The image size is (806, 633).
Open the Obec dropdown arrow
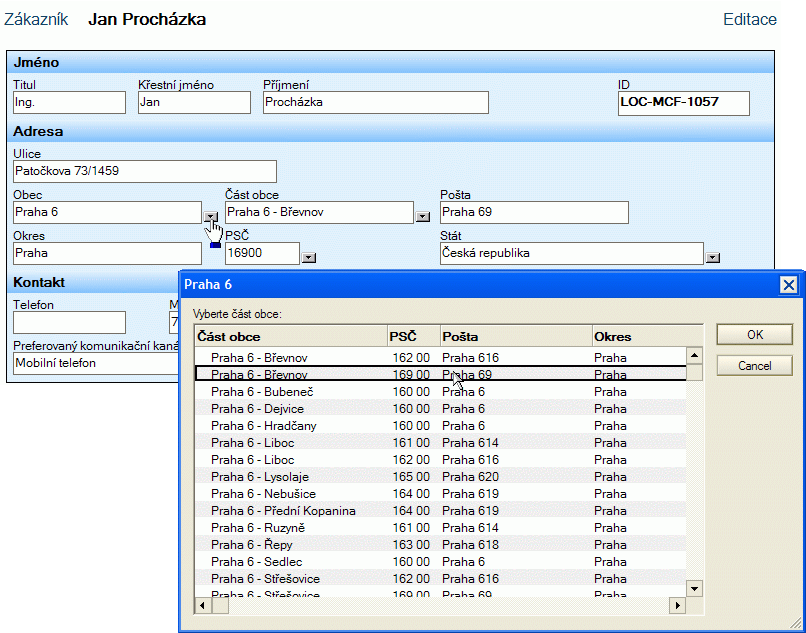pos(210,216)
